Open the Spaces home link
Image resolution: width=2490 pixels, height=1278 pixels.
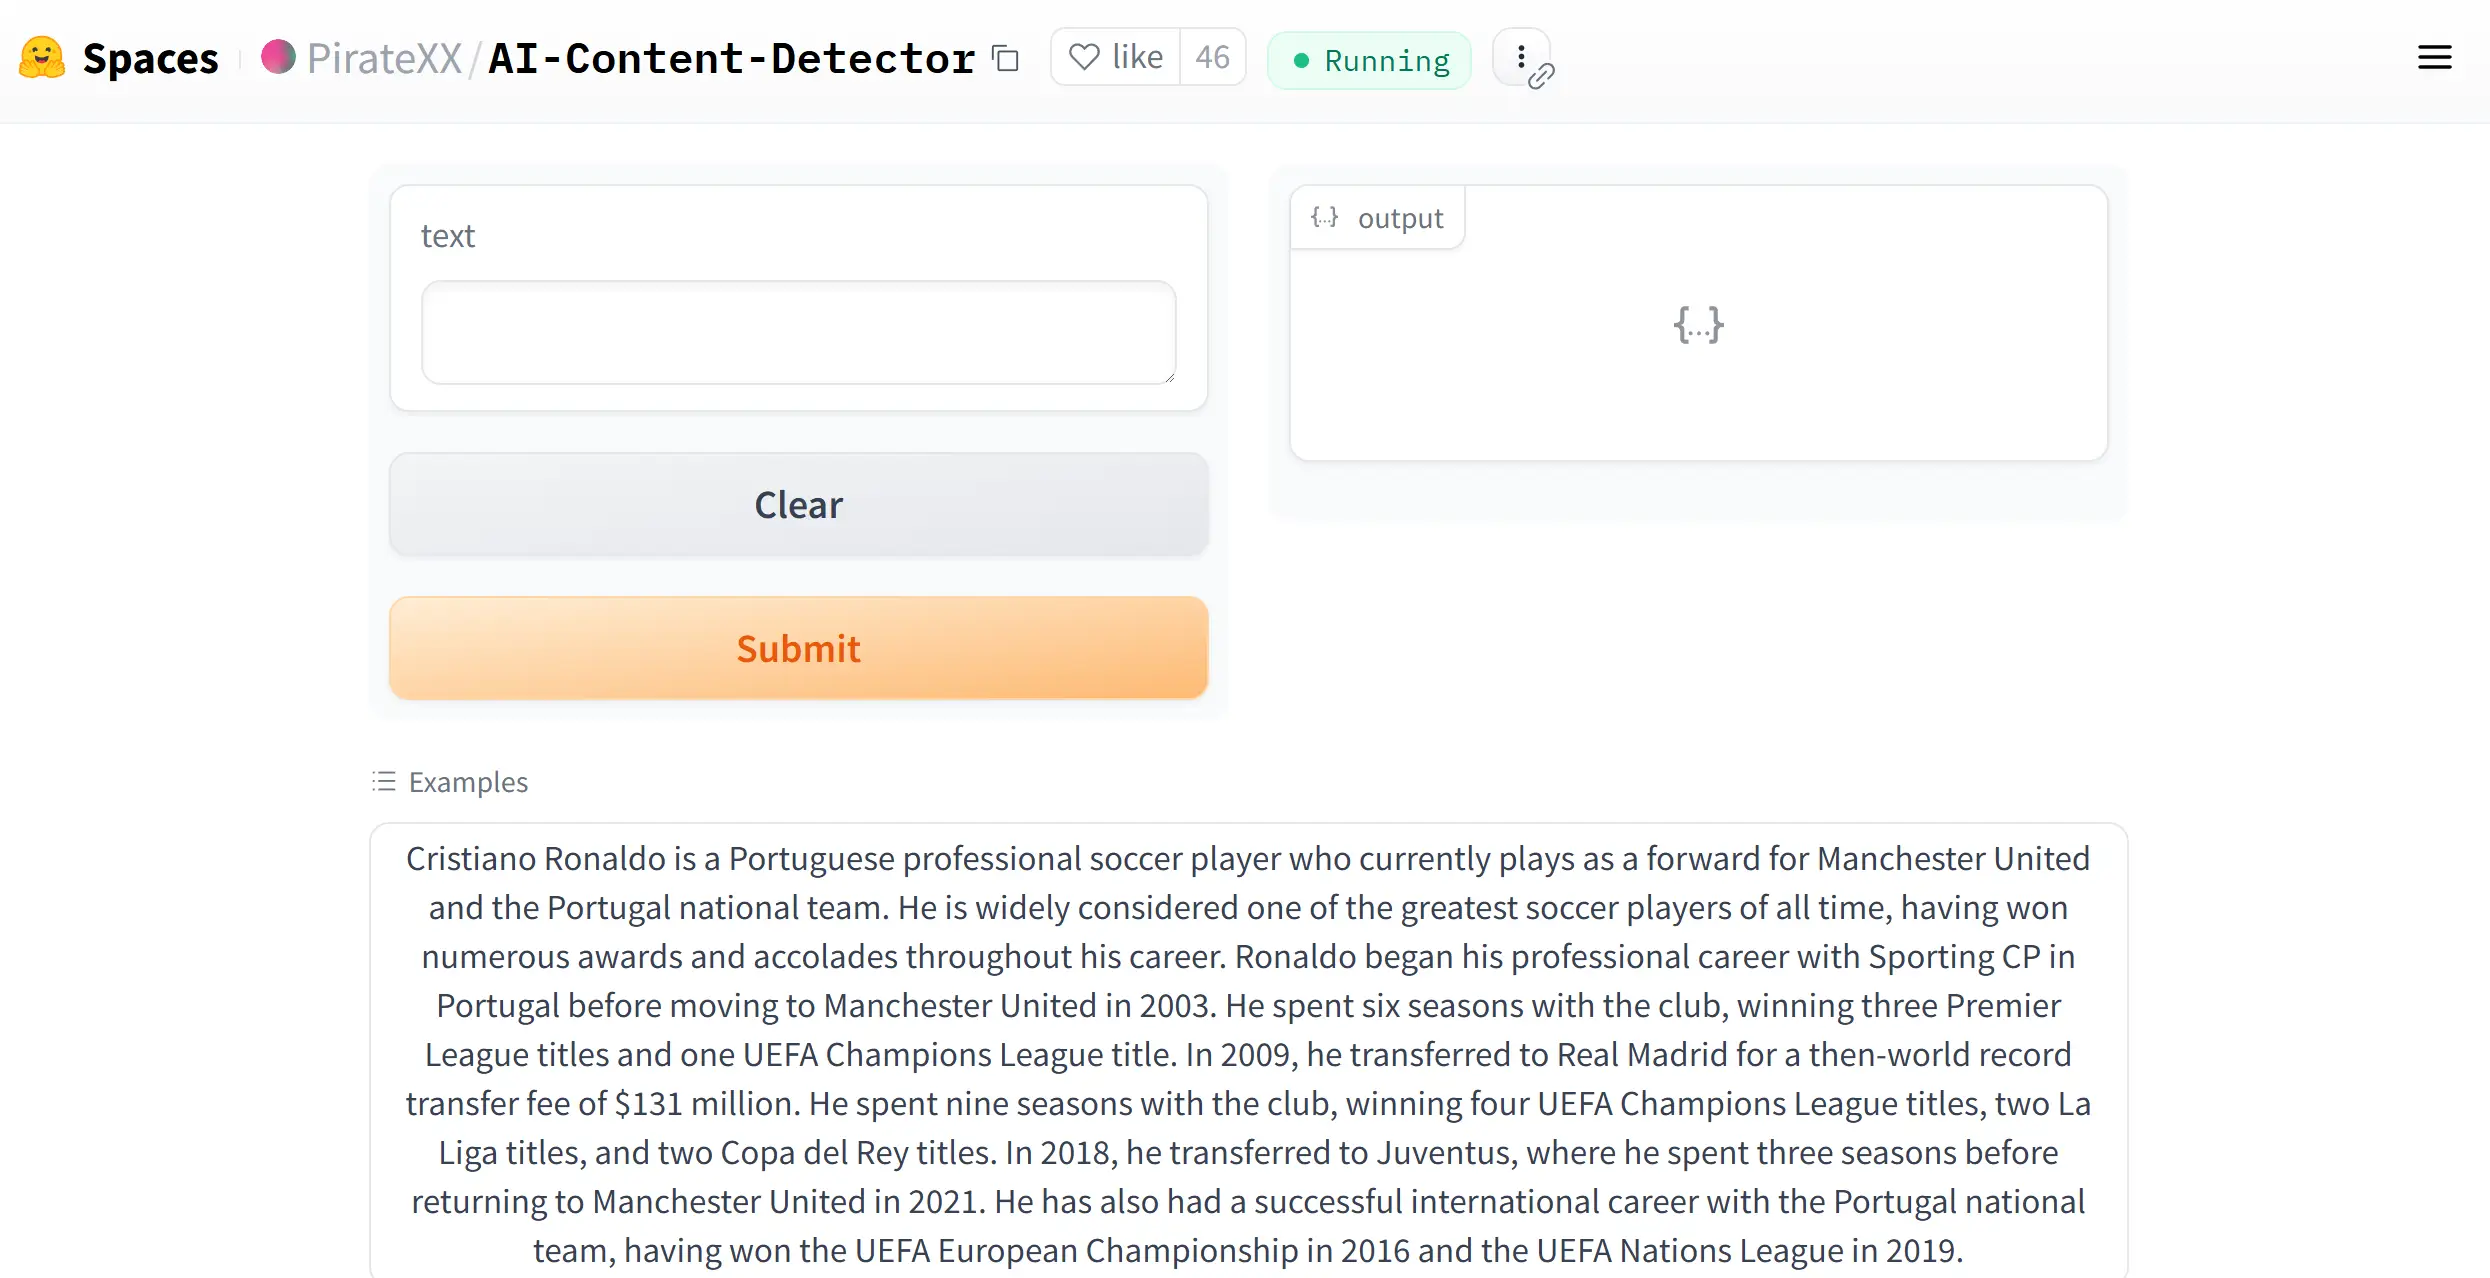(150, 58)
